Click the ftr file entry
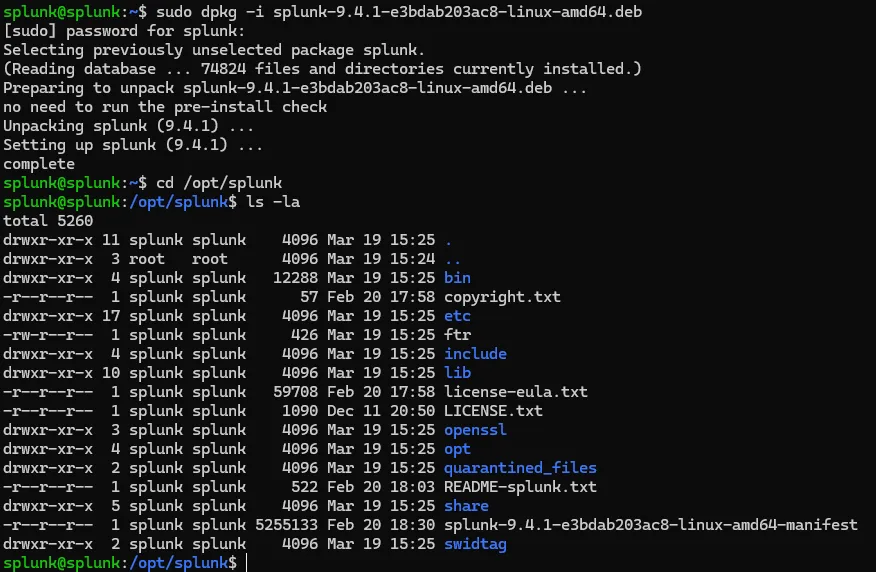This screenshot has width=876, height=572. tap(457, 335)
